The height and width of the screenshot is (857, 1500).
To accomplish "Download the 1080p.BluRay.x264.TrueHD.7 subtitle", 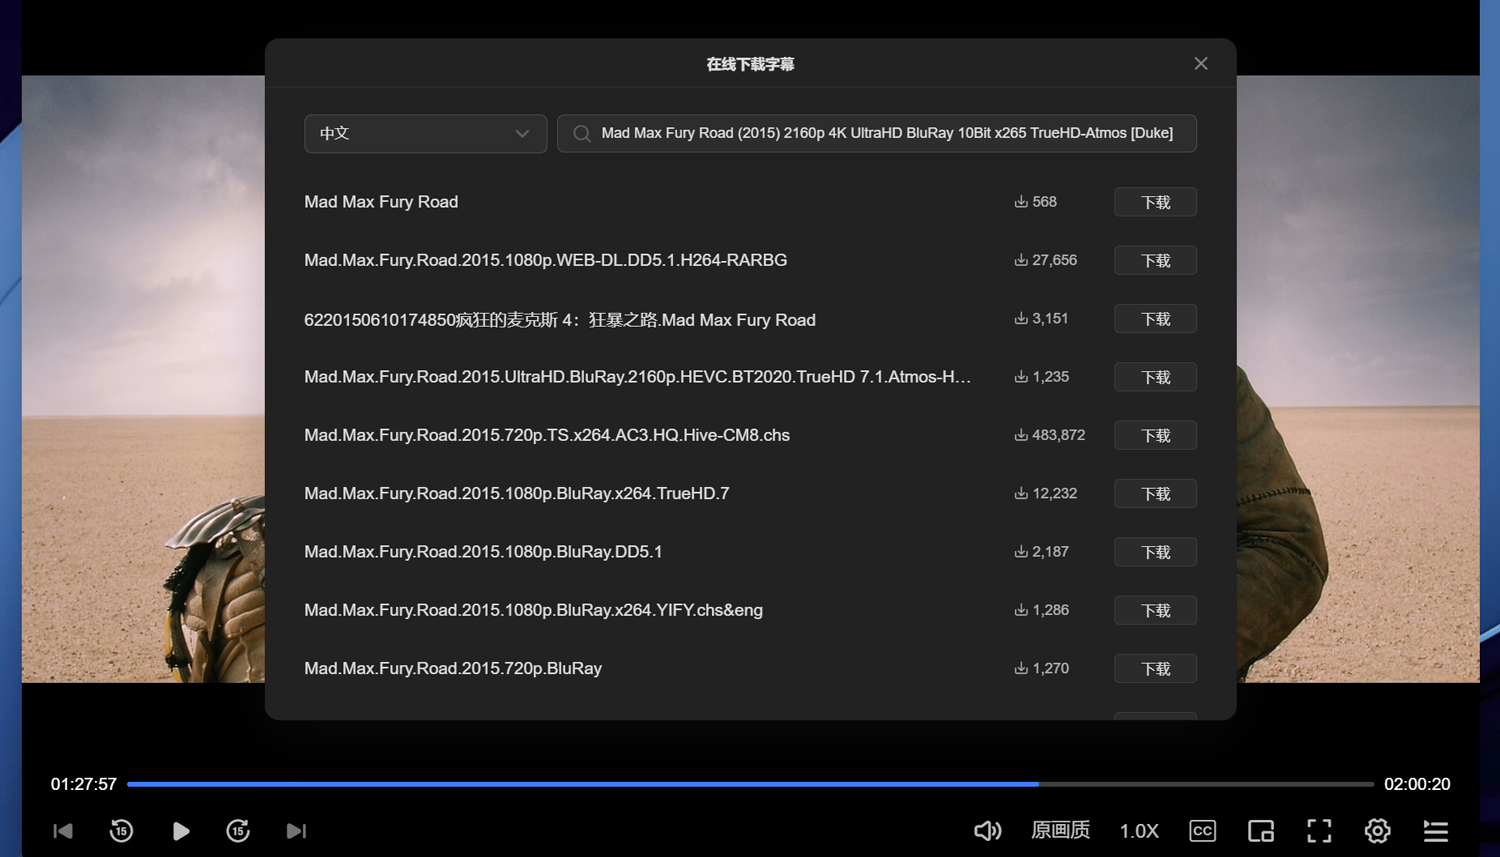I will tap(1155, 494).
